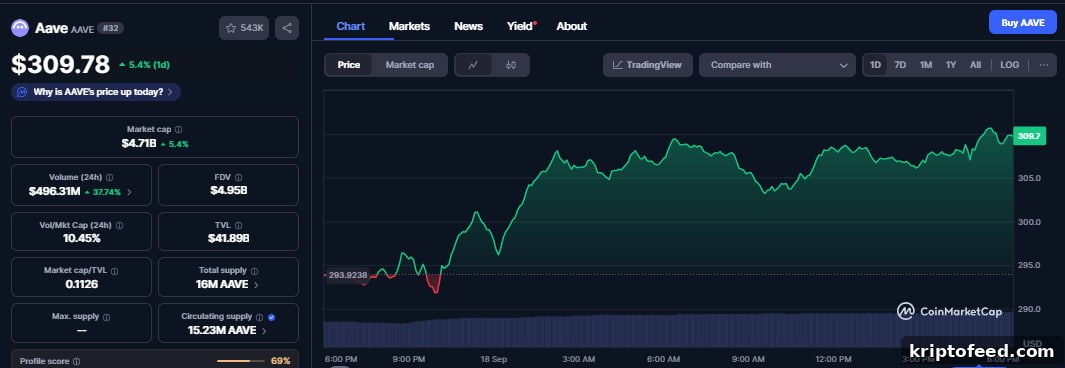
Task: Open the Markets tab
Action: (x=409, y=26)
